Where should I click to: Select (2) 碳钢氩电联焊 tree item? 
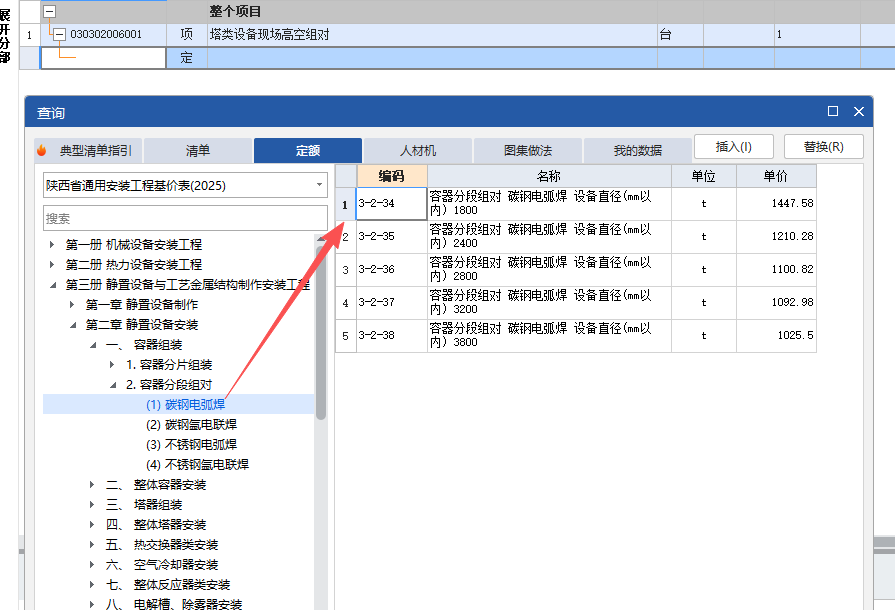point(191,425)
